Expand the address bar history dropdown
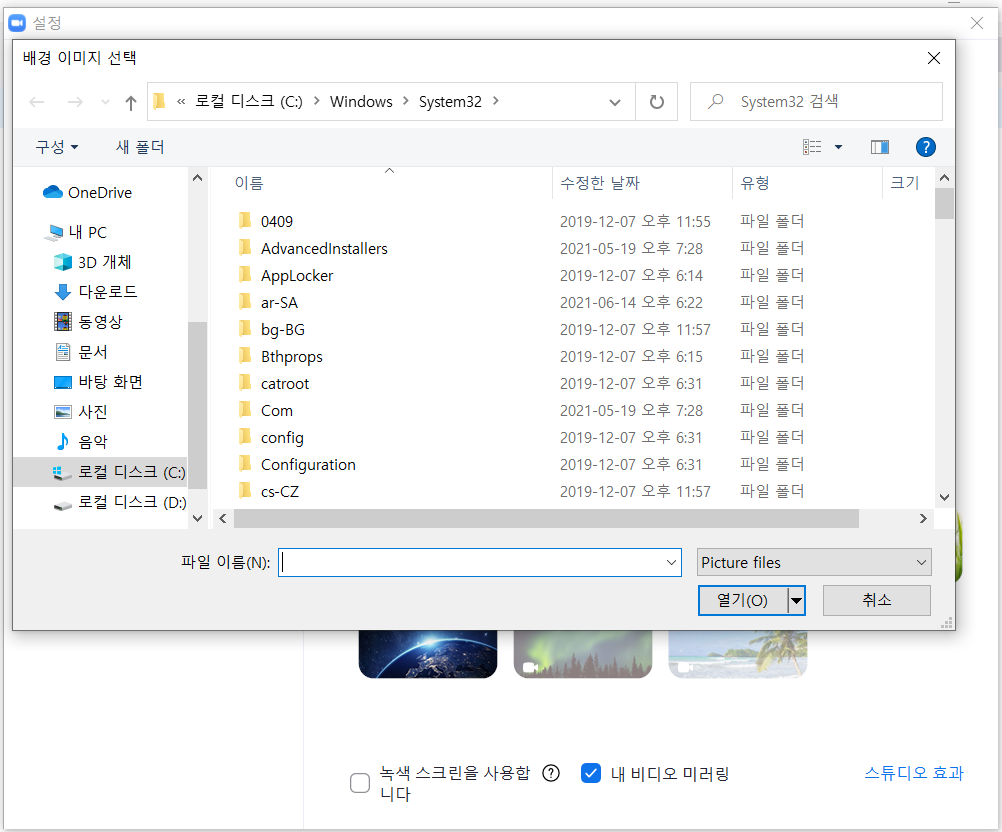Screen dimensions: 1002x832 [x=615, y=102]
